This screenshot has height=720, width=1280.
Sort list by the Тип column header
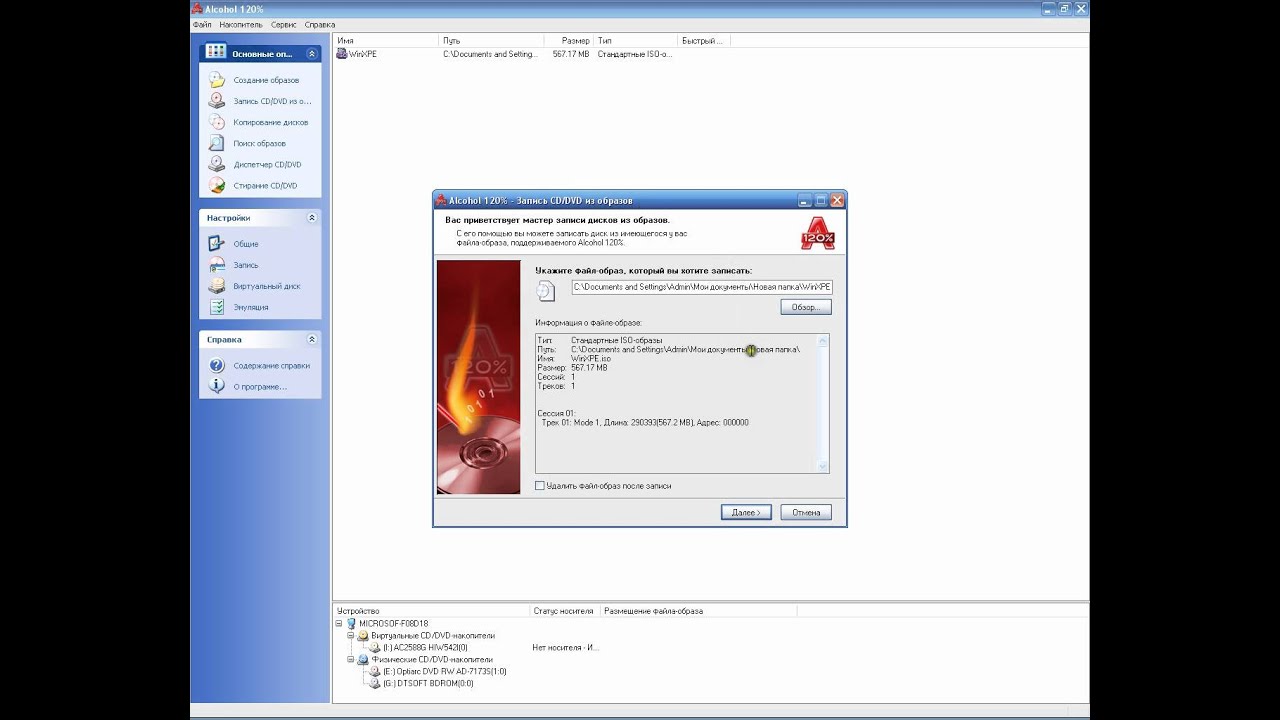[635, 41]
